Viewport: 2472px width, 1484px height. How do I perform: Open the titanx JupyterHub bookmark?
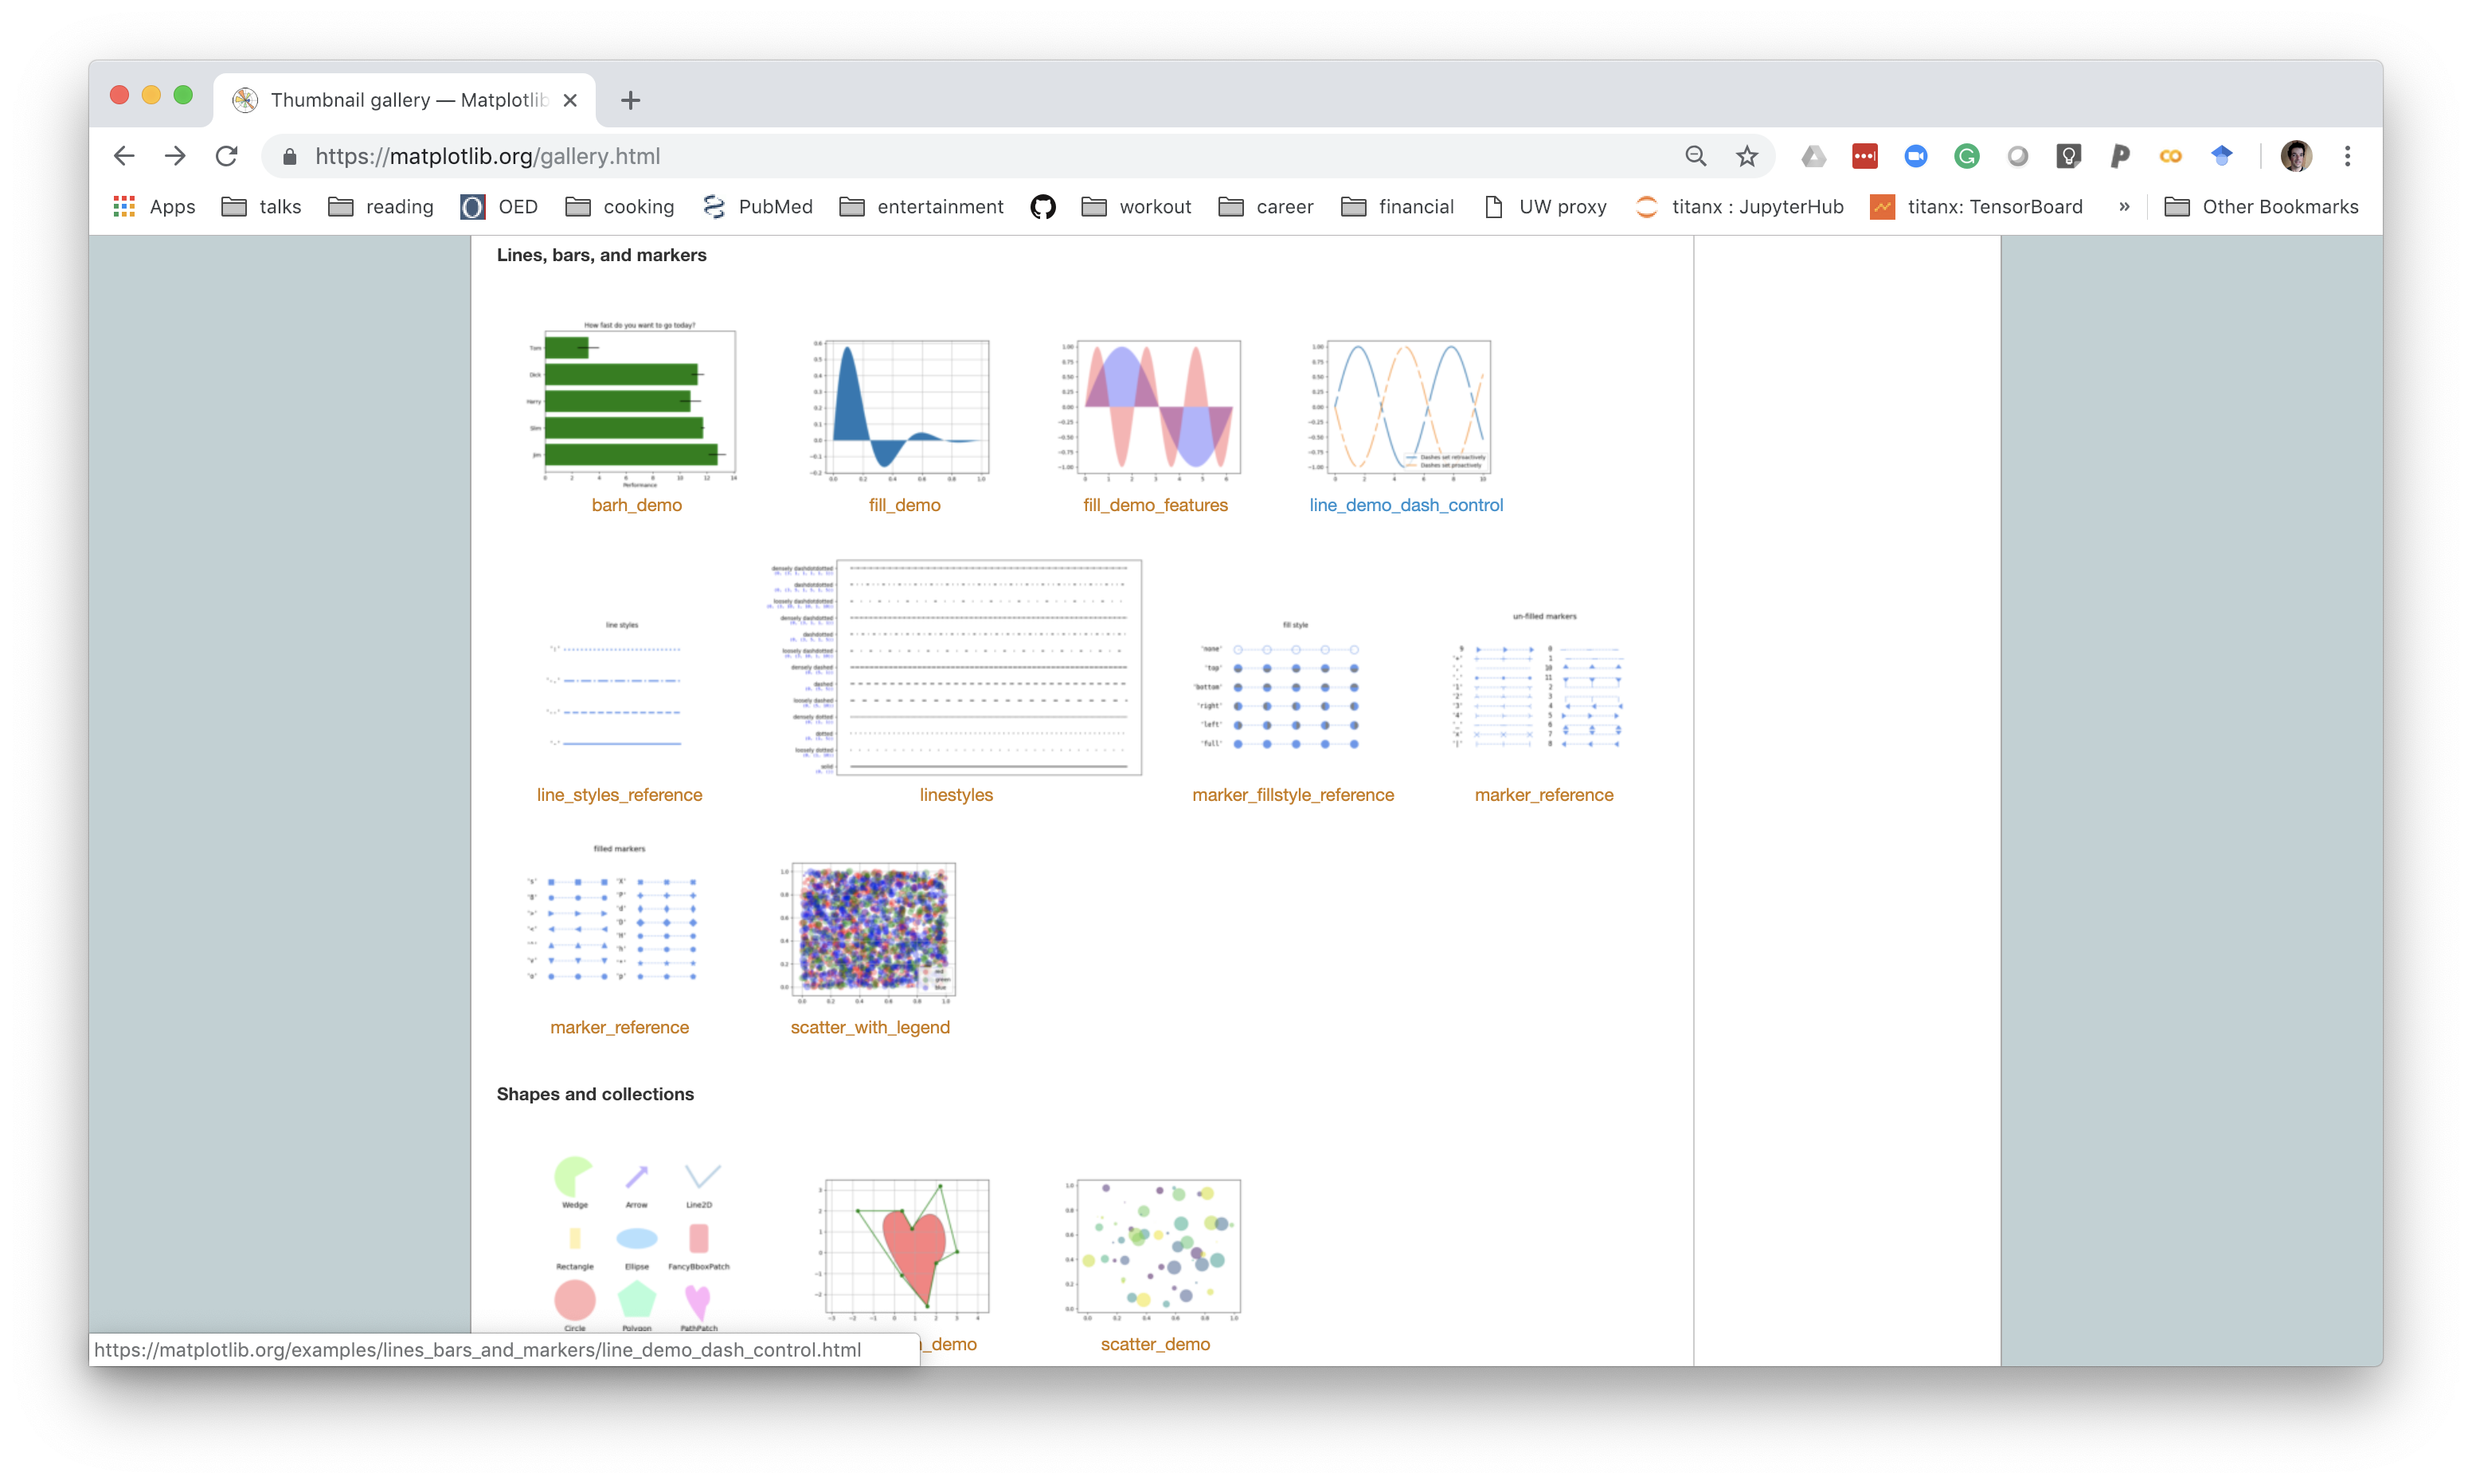coord(1739,207)
